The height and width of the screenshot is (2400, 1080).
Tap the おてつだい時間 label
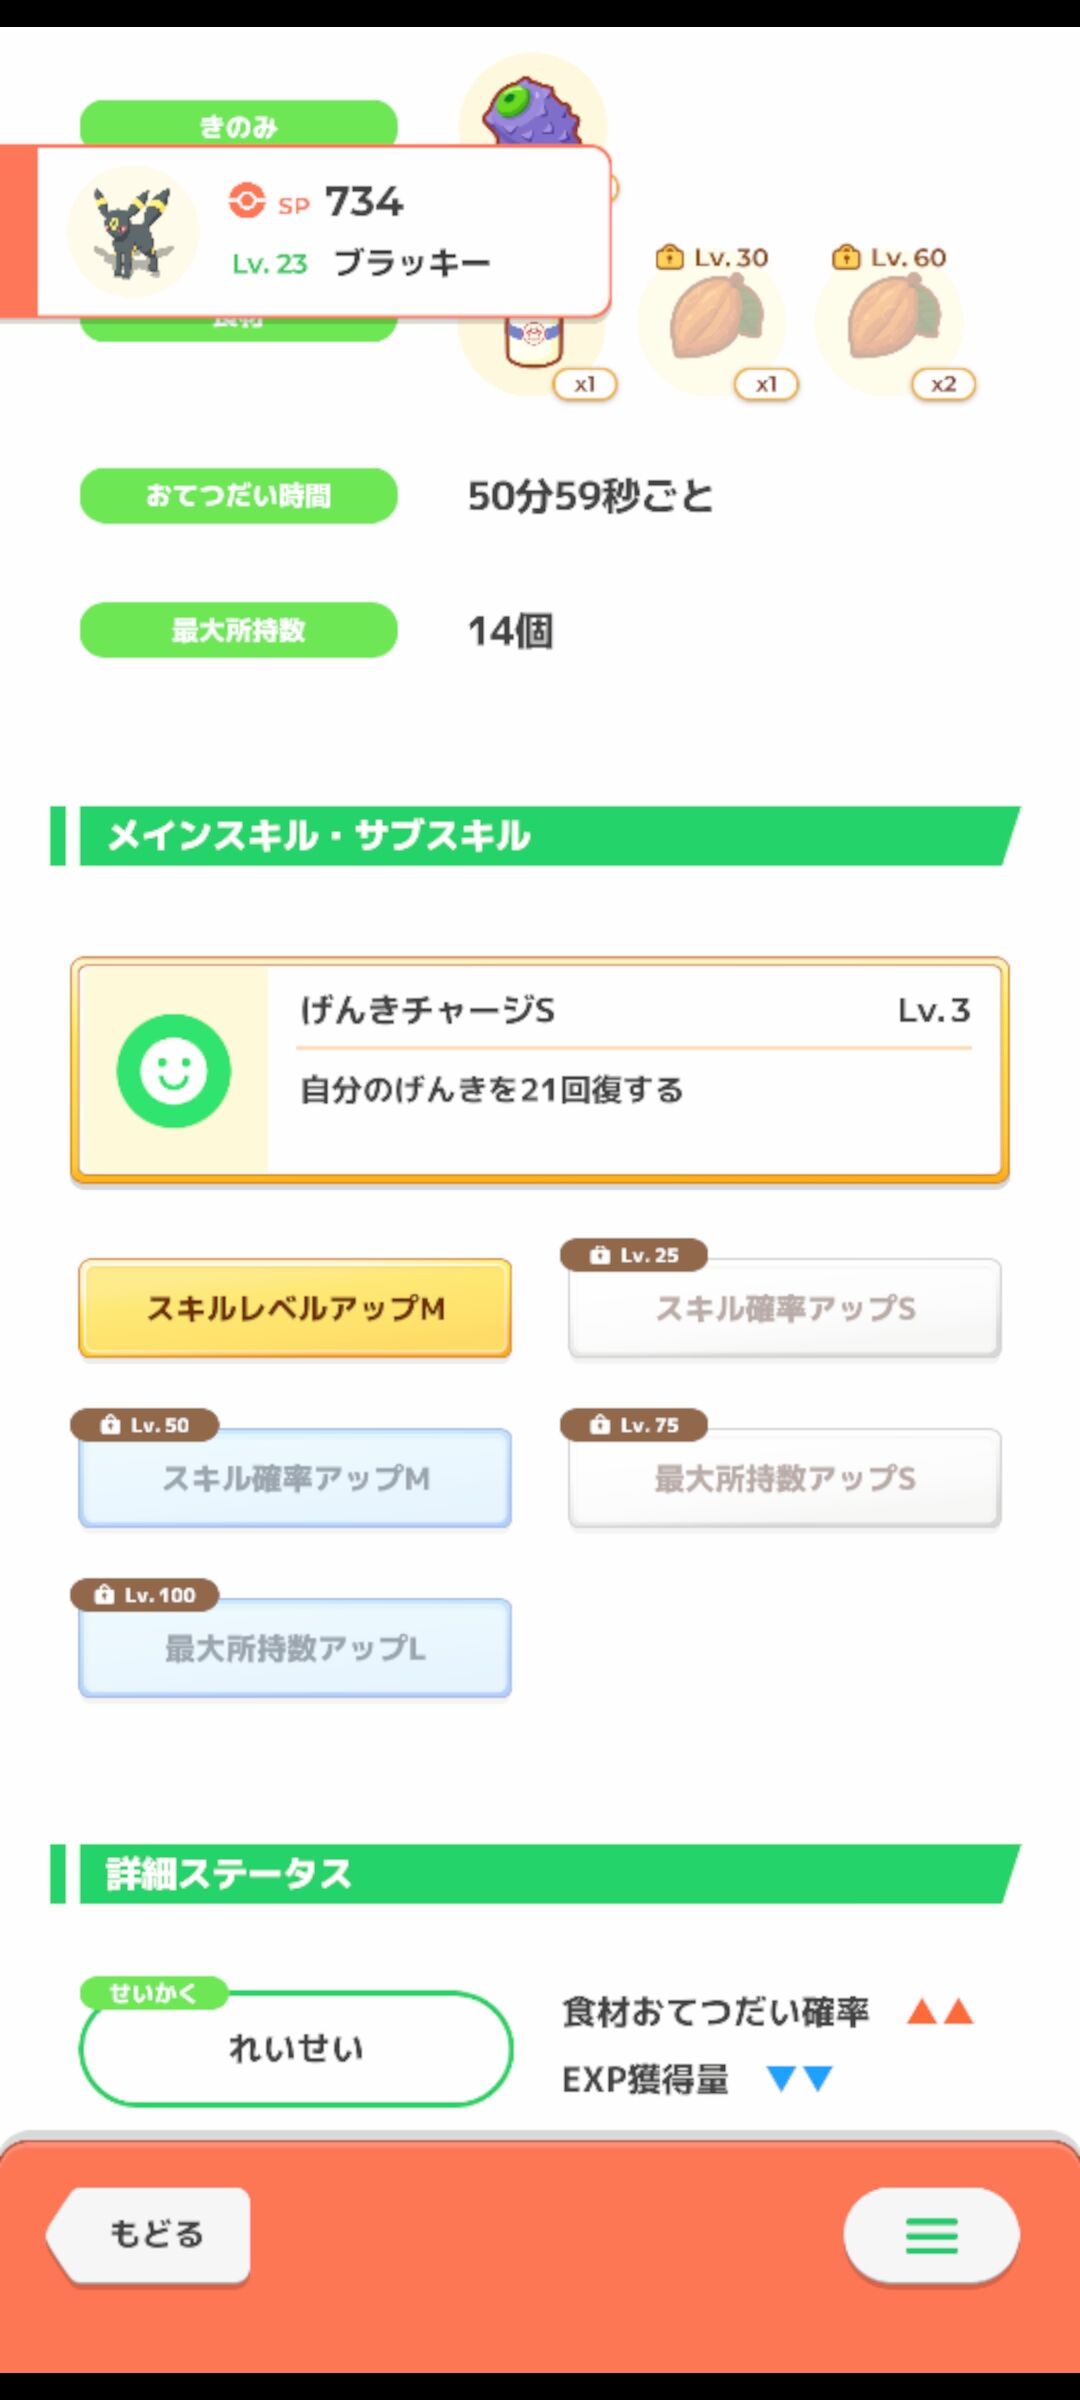(x=238, y=496)
